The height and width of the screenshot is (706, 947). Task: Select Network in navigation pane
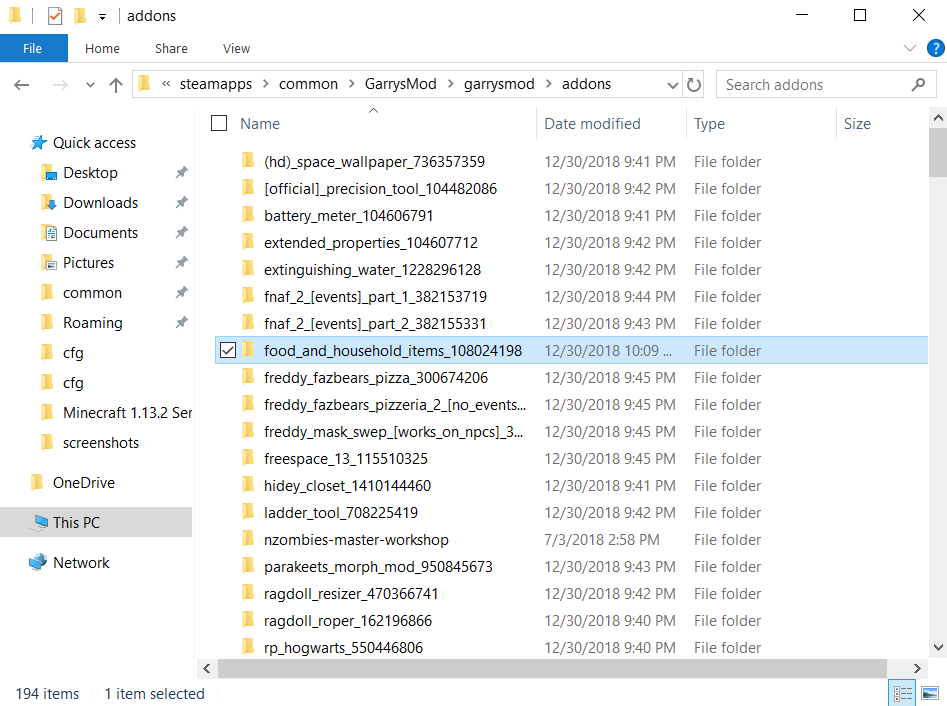(81, 562)
